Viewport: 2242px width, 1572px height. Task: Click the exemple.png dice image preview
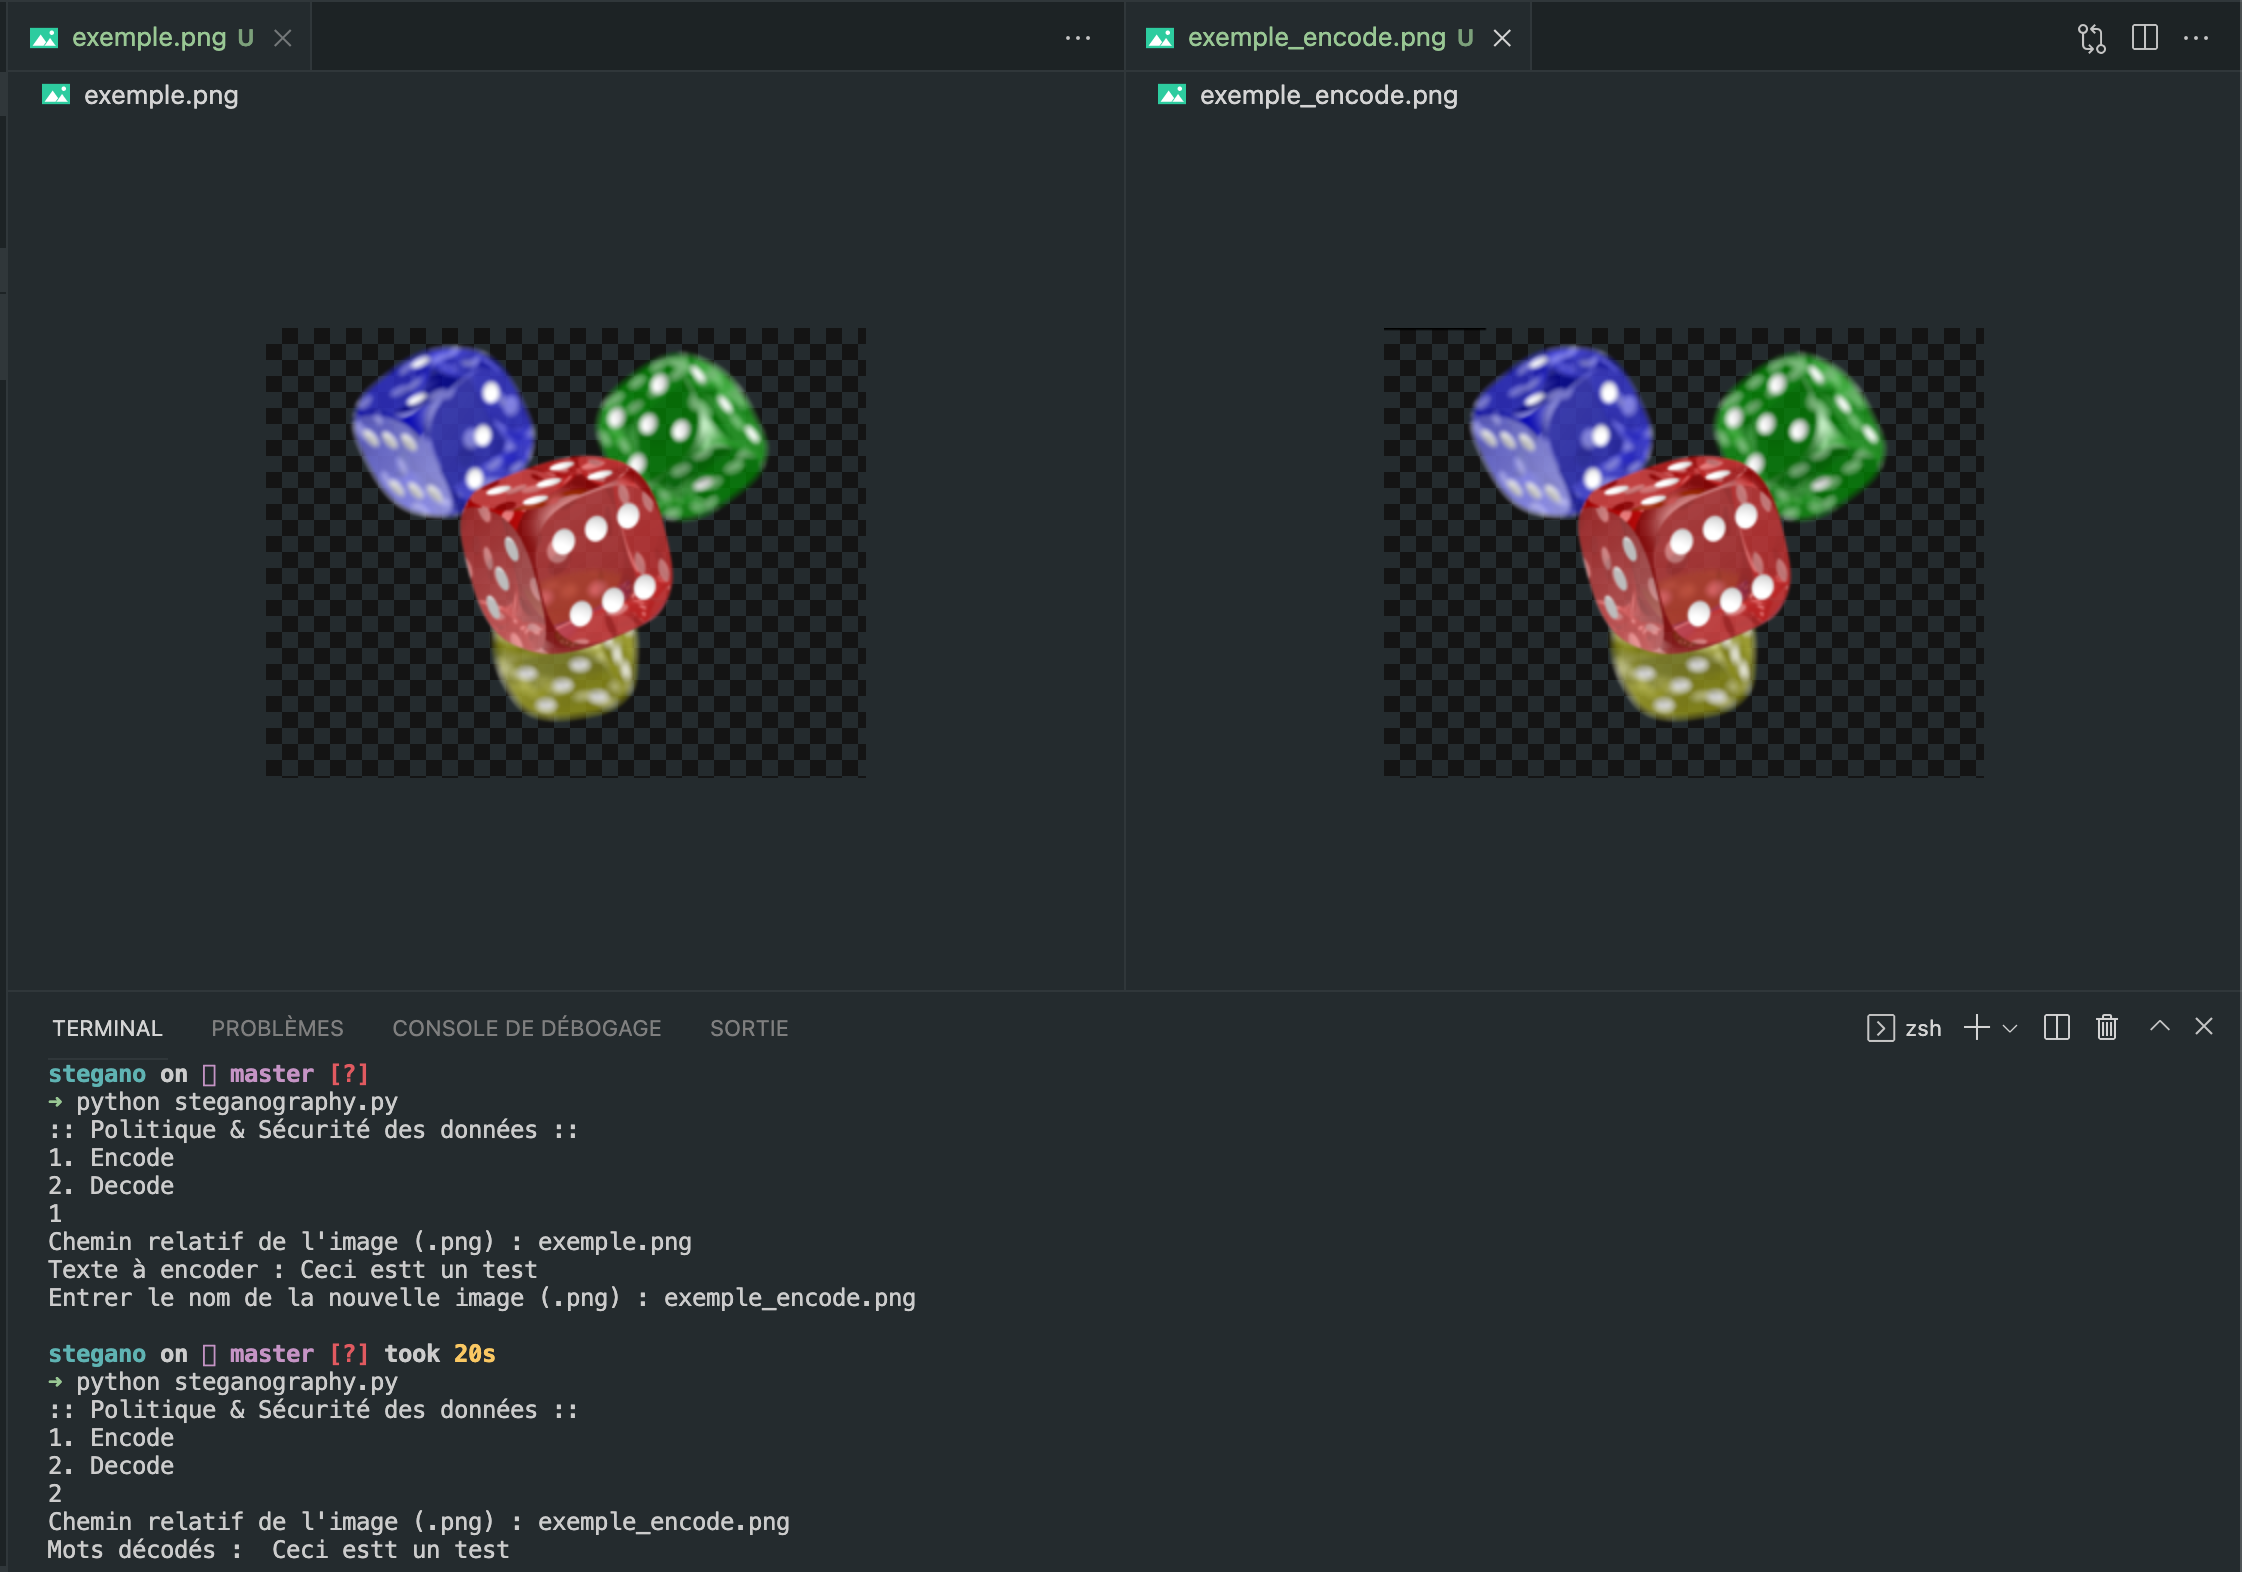coord(566,552)
